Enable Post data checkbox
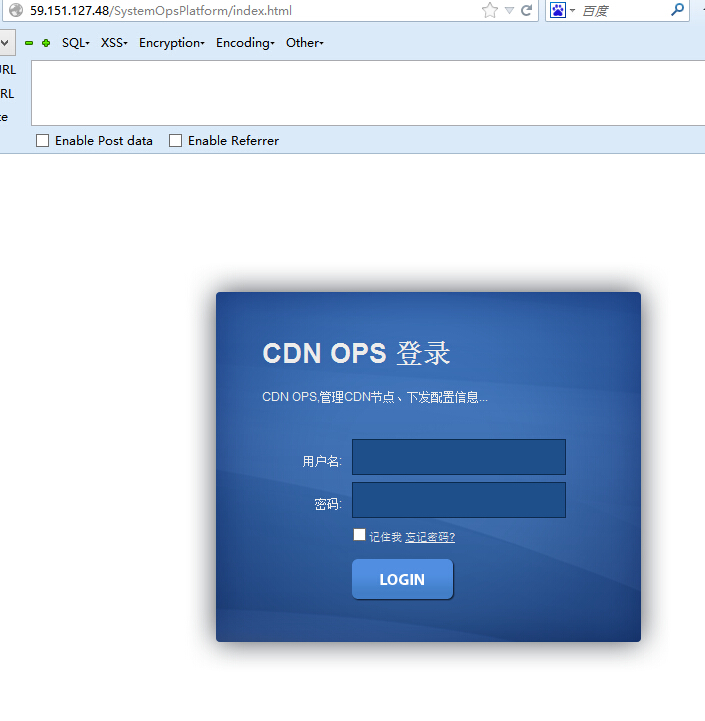The width and height of the screenshot is (705, 721). coord(42,140)
